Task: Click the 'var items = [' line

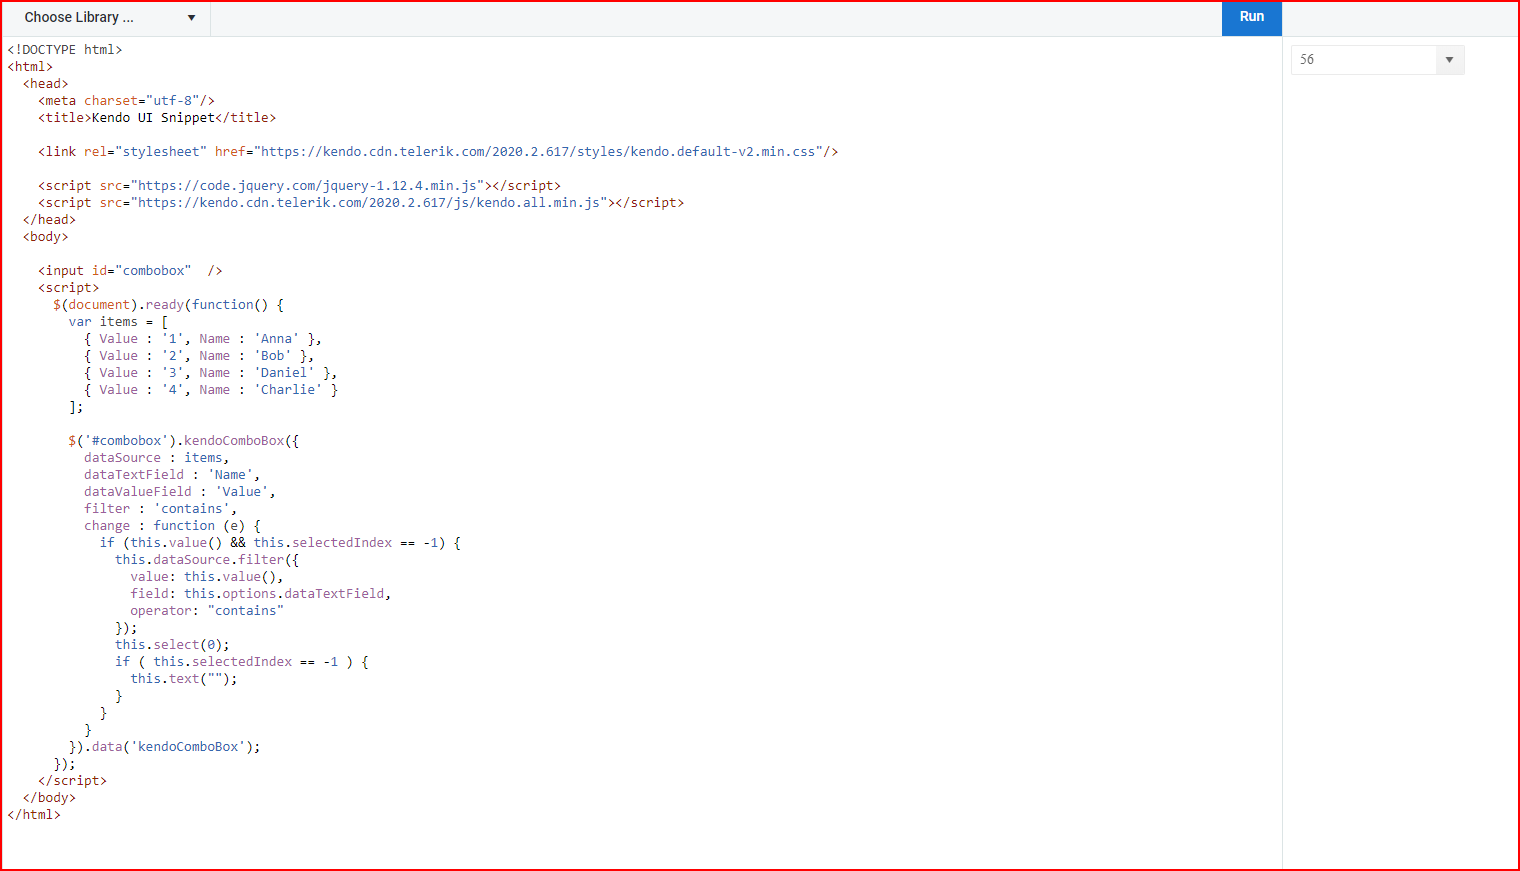Action: (x=119, y=322)
